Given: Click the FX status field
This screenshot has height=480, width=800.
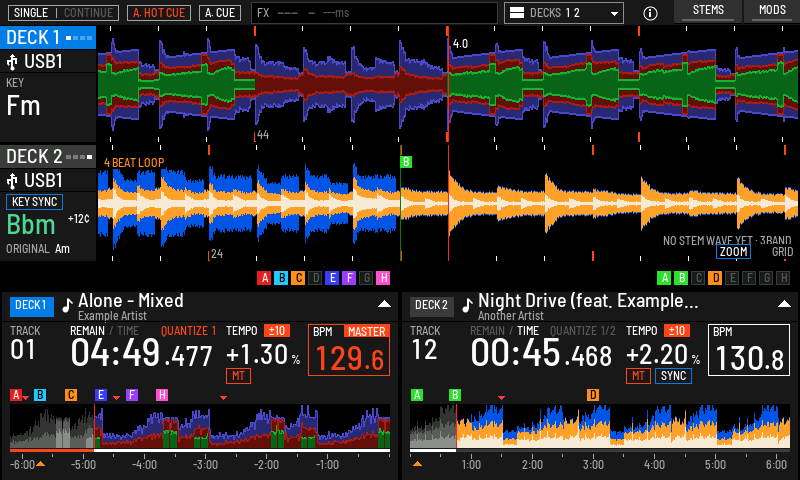Looking at the screenshot, I should 374,13.
